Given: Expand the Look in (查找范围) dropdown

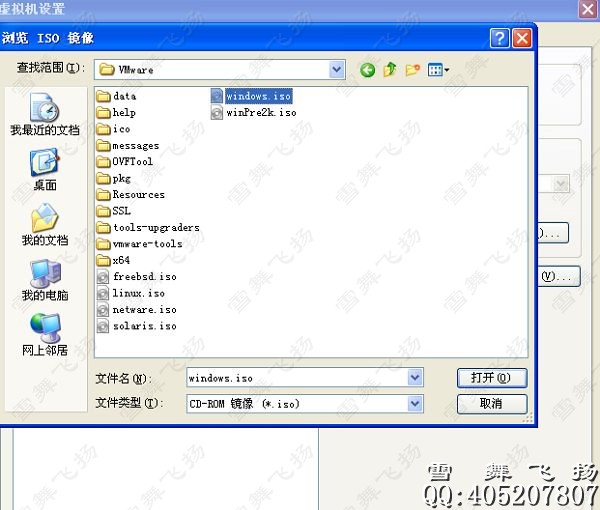Looking at the screenshot, I should coord(337,70).
